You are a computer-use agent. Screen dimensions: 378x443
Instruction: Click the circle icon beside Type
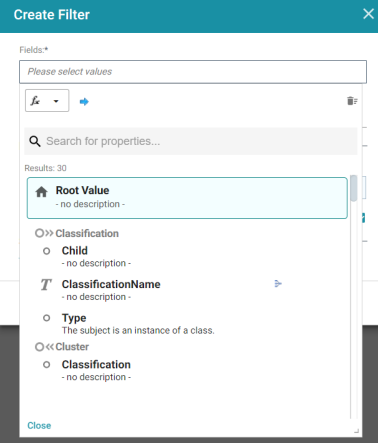click(x=47, y=318)
